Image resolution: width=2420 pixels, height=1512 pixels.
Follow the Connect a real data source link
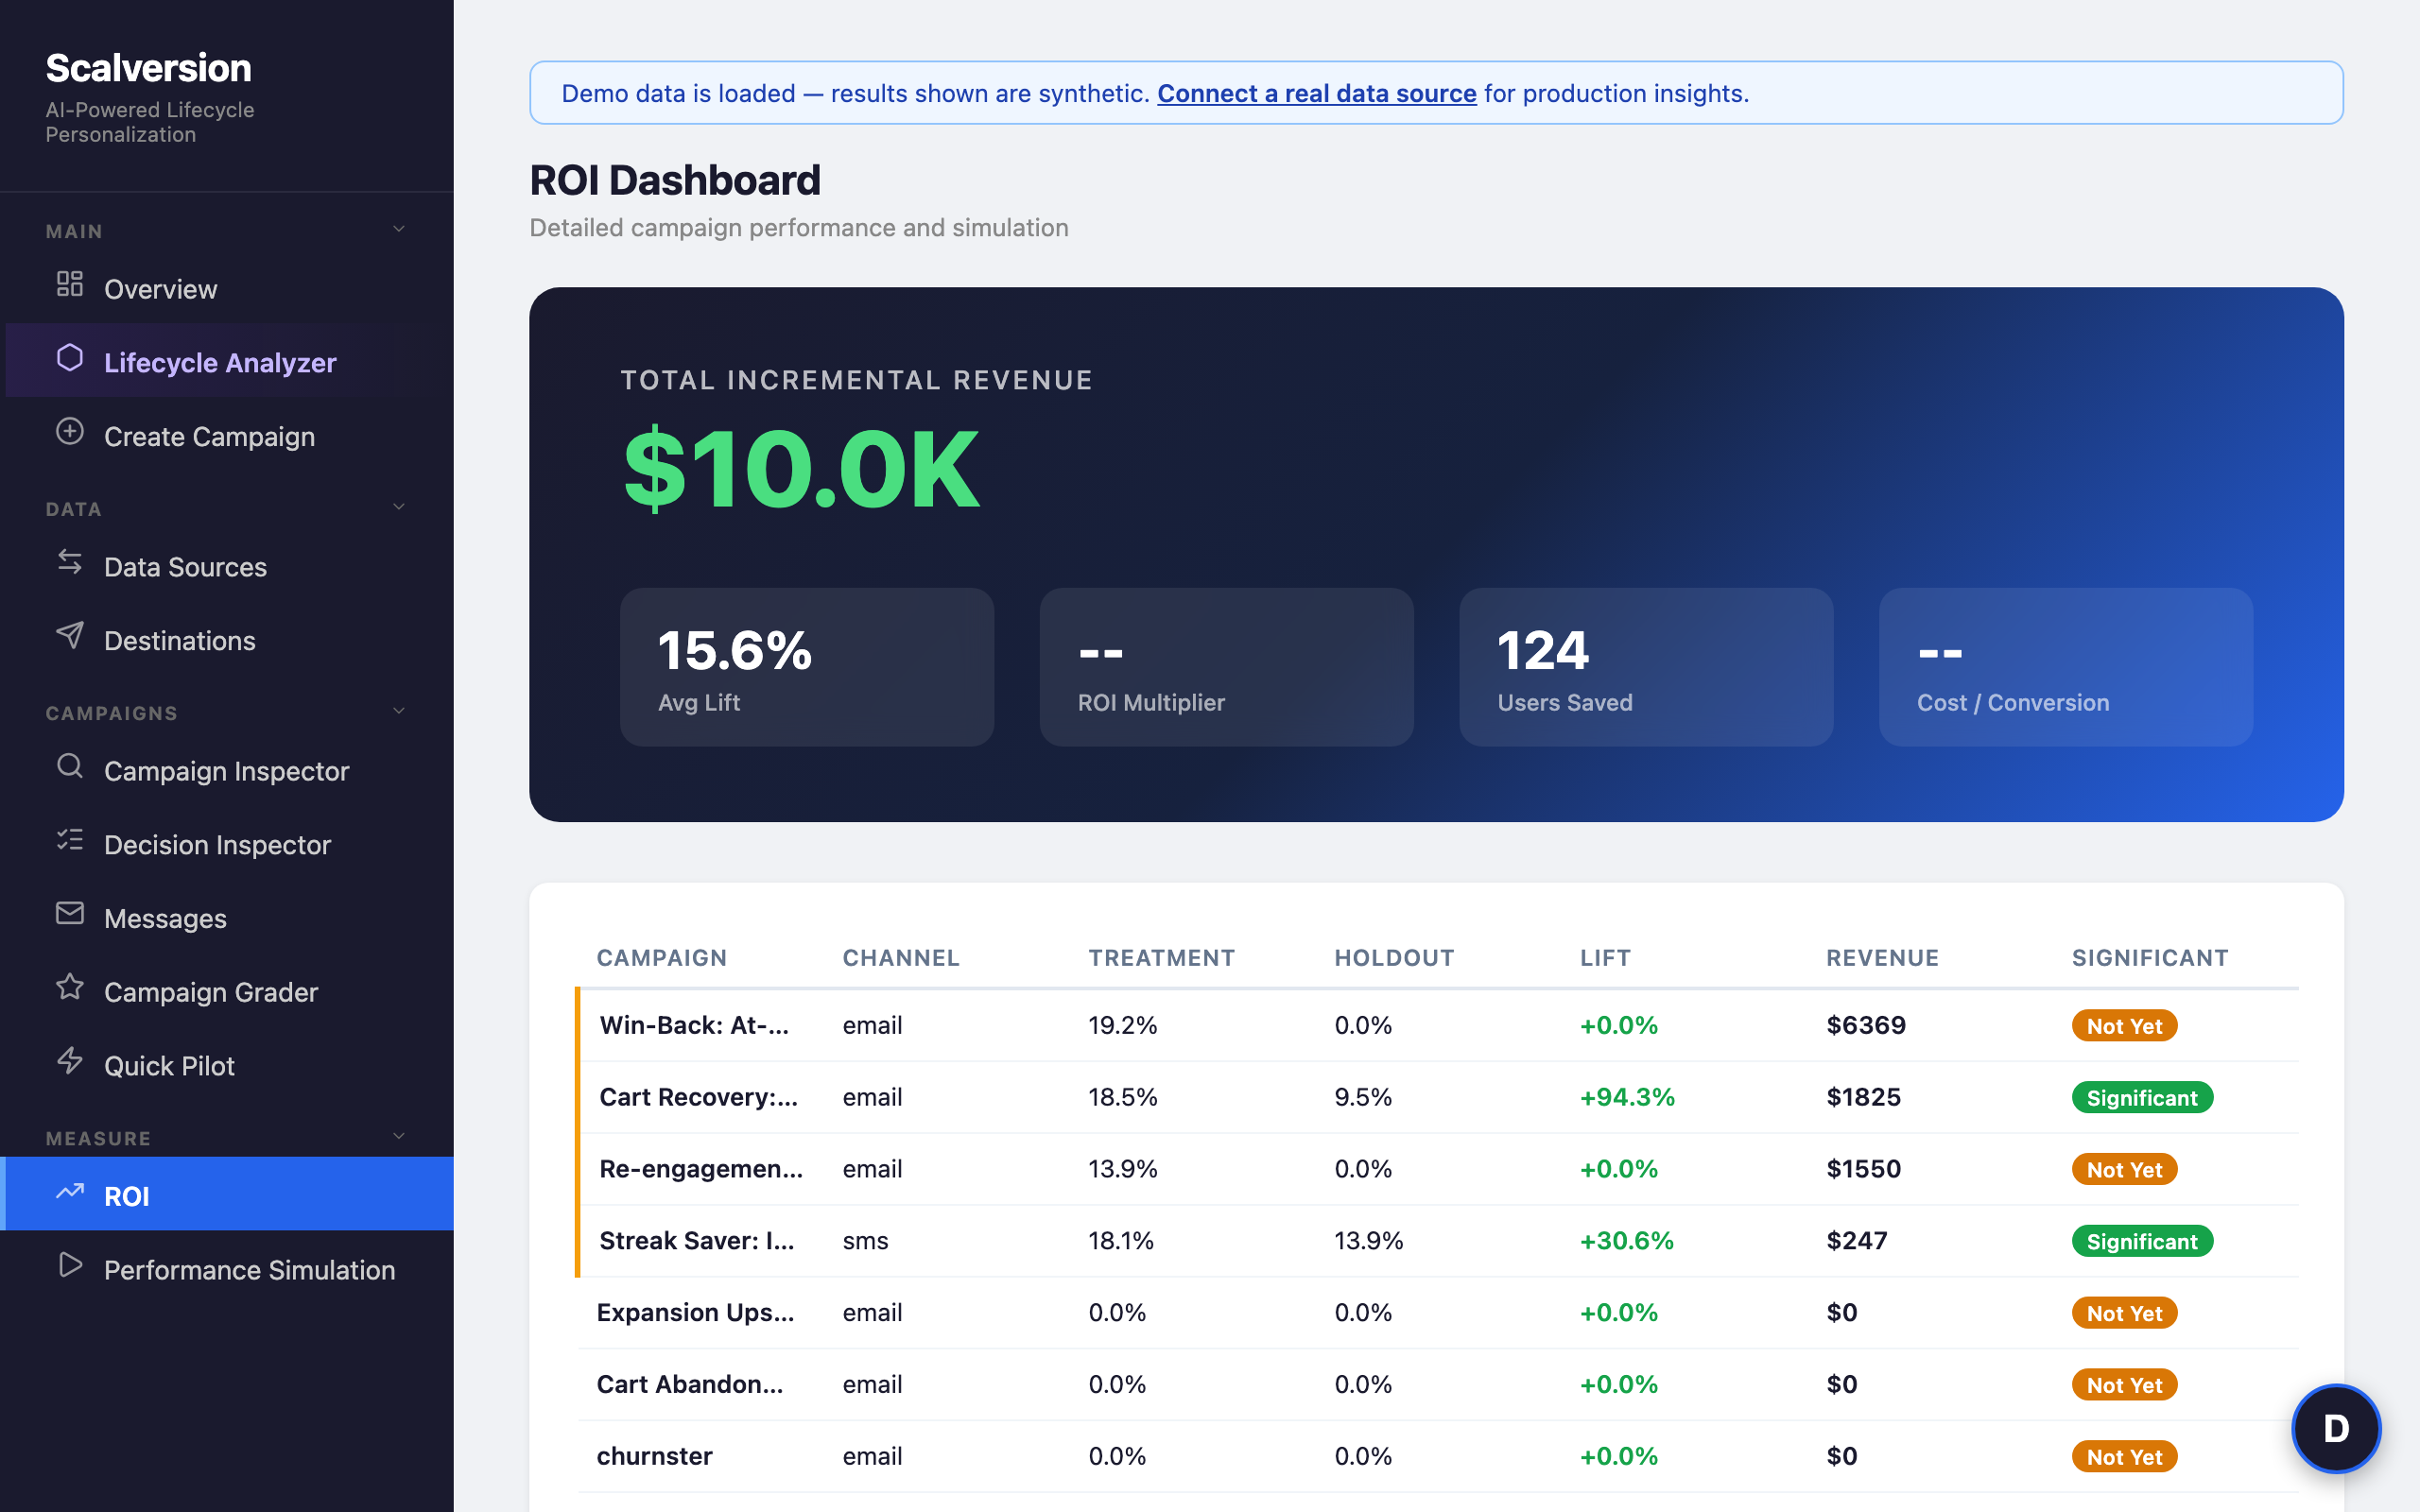[x=1316, y=93]
